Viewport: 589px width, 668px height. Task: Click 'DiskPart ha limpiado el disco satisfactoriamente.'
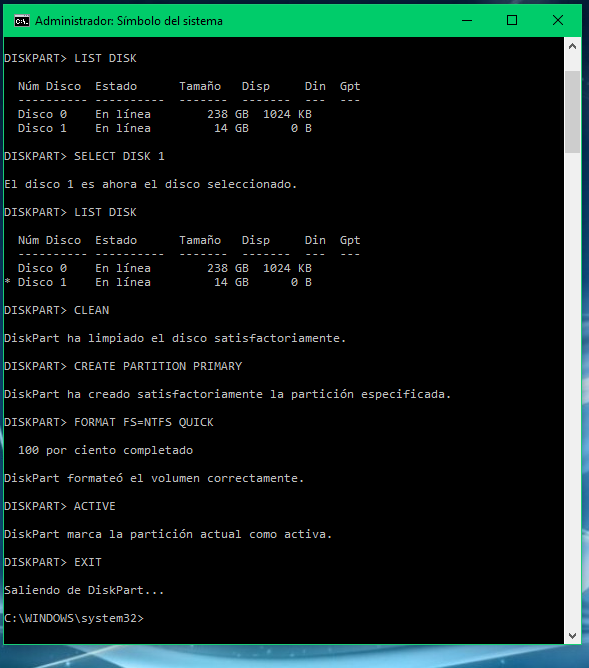pos(175,338)
